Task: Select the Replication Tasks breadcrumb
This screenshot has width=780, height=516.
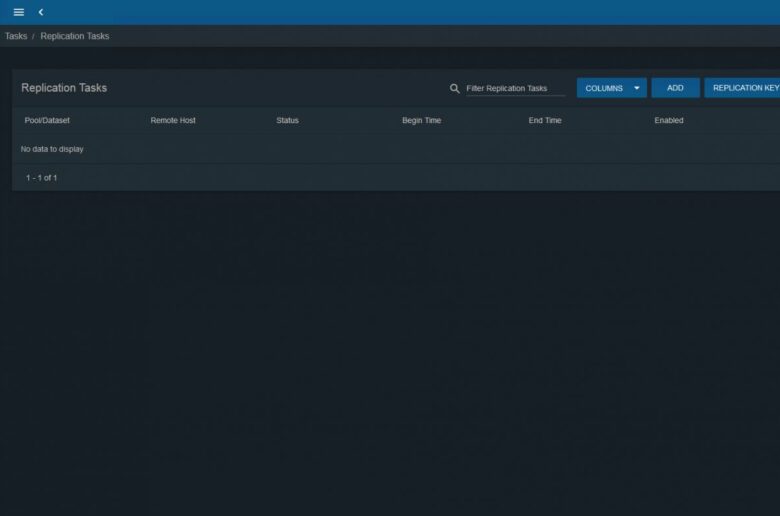Action: pyautogui.click(x=75, y=36)
